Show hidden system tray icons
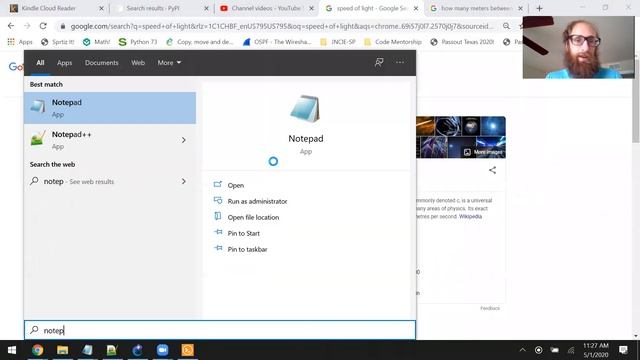 [x=522, y=350]
